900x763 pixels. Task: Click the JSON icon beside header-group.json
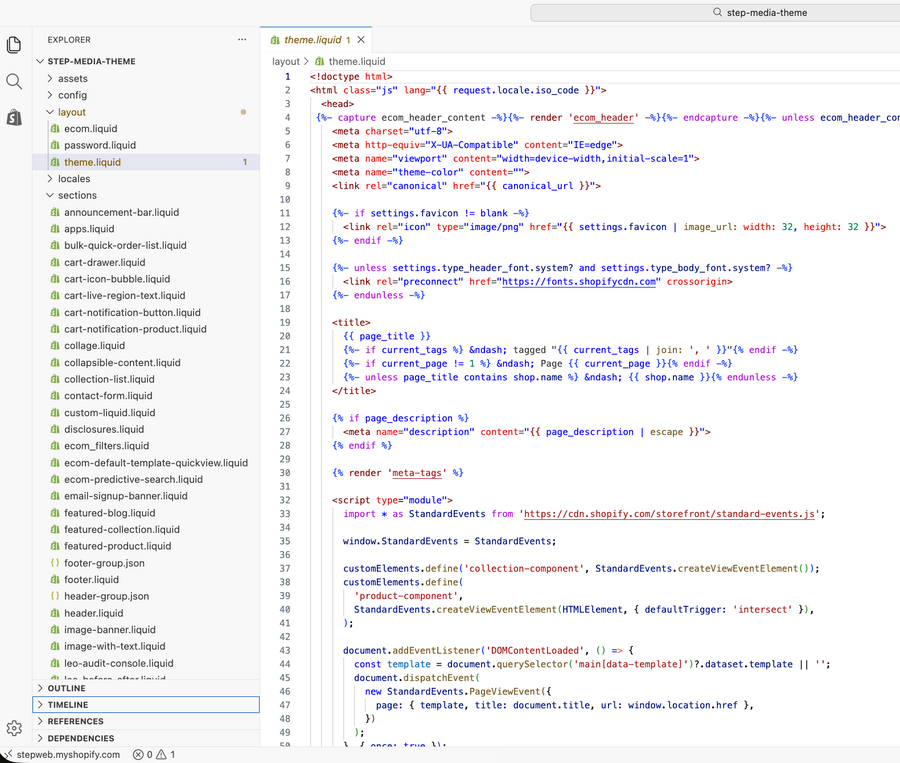[55, 596]
